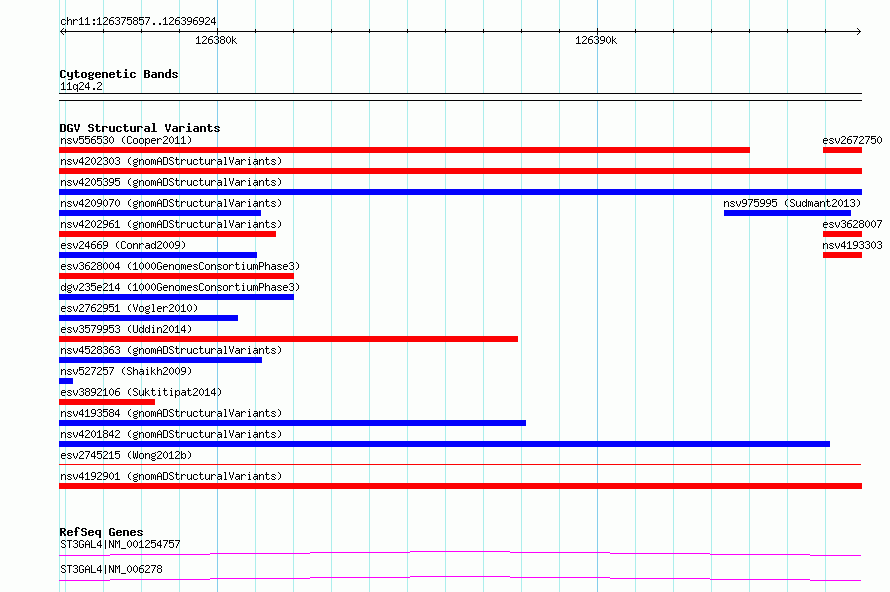Open the ST3GAL4|NM_001254757 gene track
The height and width of the screenshot is (592, 890).
(460, 553)
